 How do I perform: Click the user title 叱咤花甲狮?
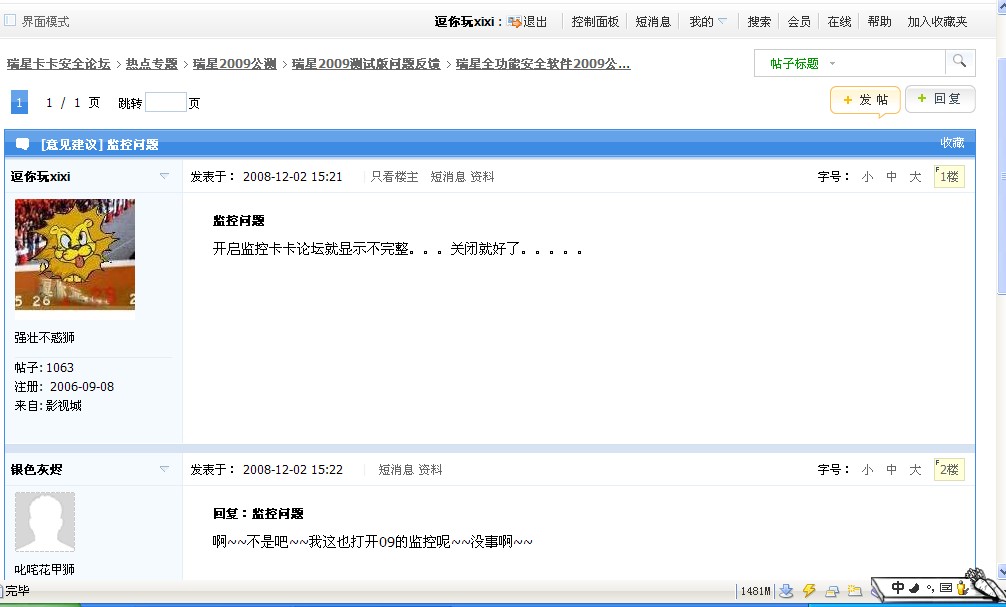point(44,569)
